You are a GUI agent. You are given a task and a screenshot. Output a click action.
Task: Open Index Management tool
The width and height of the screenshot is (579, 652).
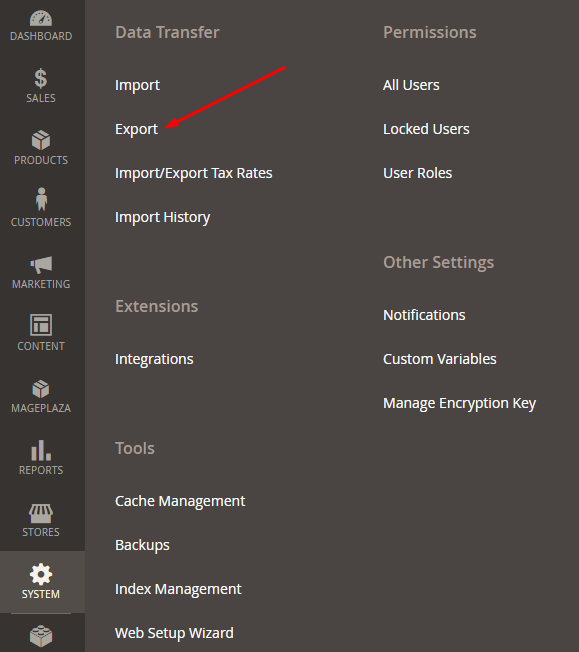178,589
